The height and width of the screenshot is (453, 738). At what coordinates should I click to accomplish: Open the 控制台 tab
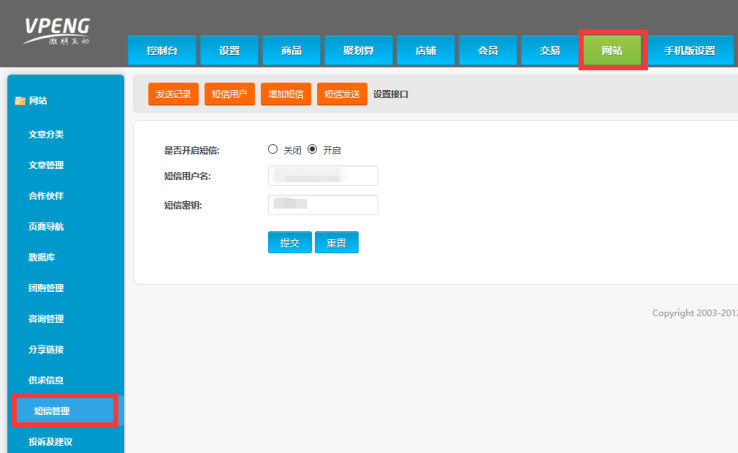pyautogui.click(x=162, y=51)
